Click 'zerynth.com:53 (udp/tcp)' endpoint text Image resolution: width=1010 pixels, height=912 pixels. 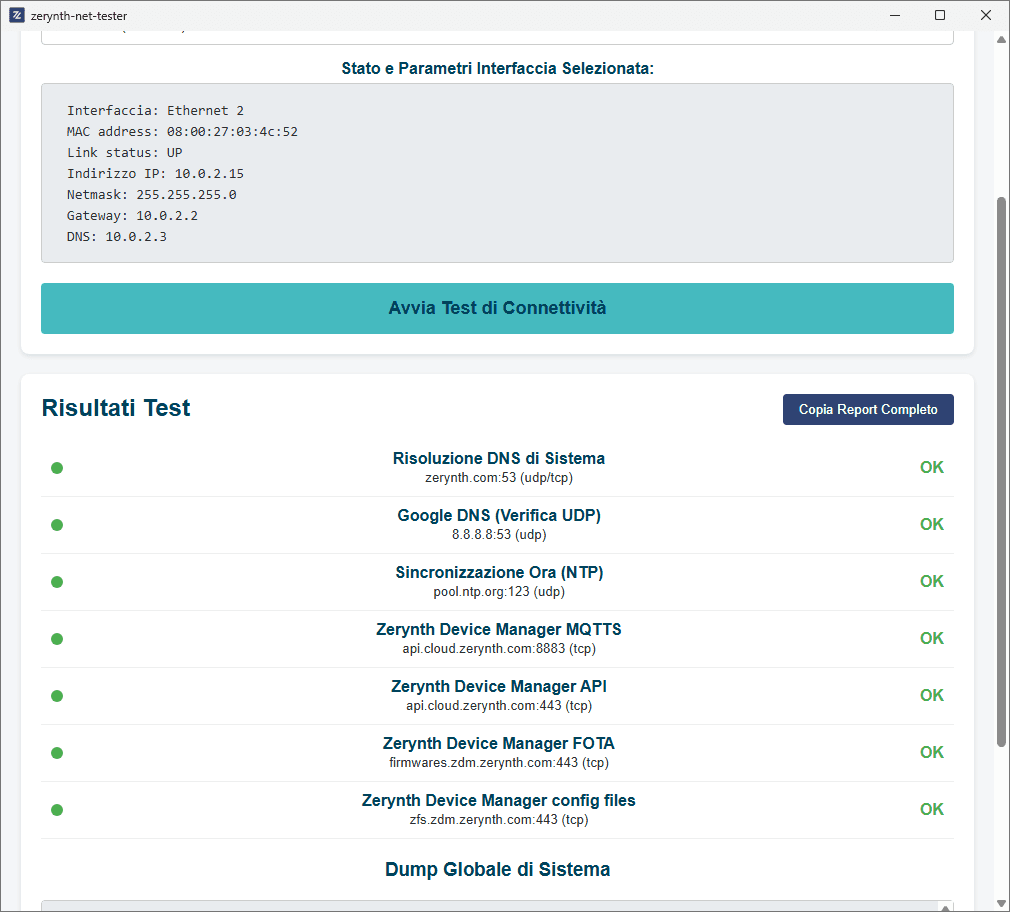coord(499,478)
